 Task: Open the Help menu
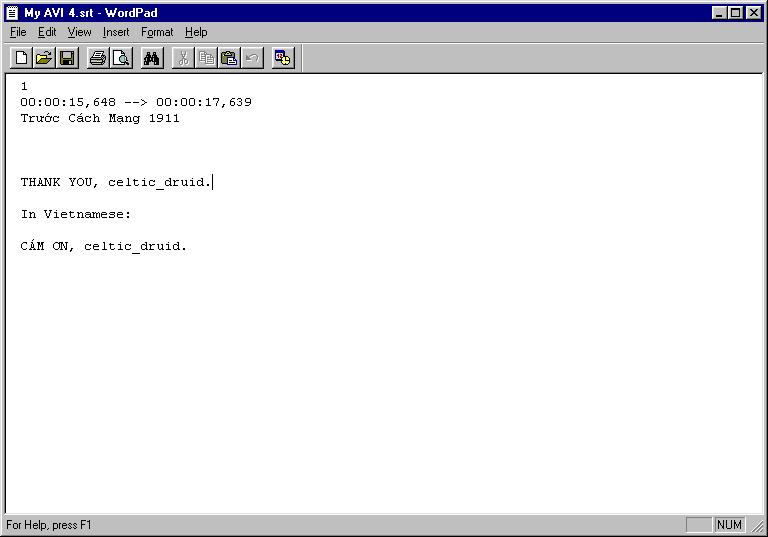click(196, 32)
